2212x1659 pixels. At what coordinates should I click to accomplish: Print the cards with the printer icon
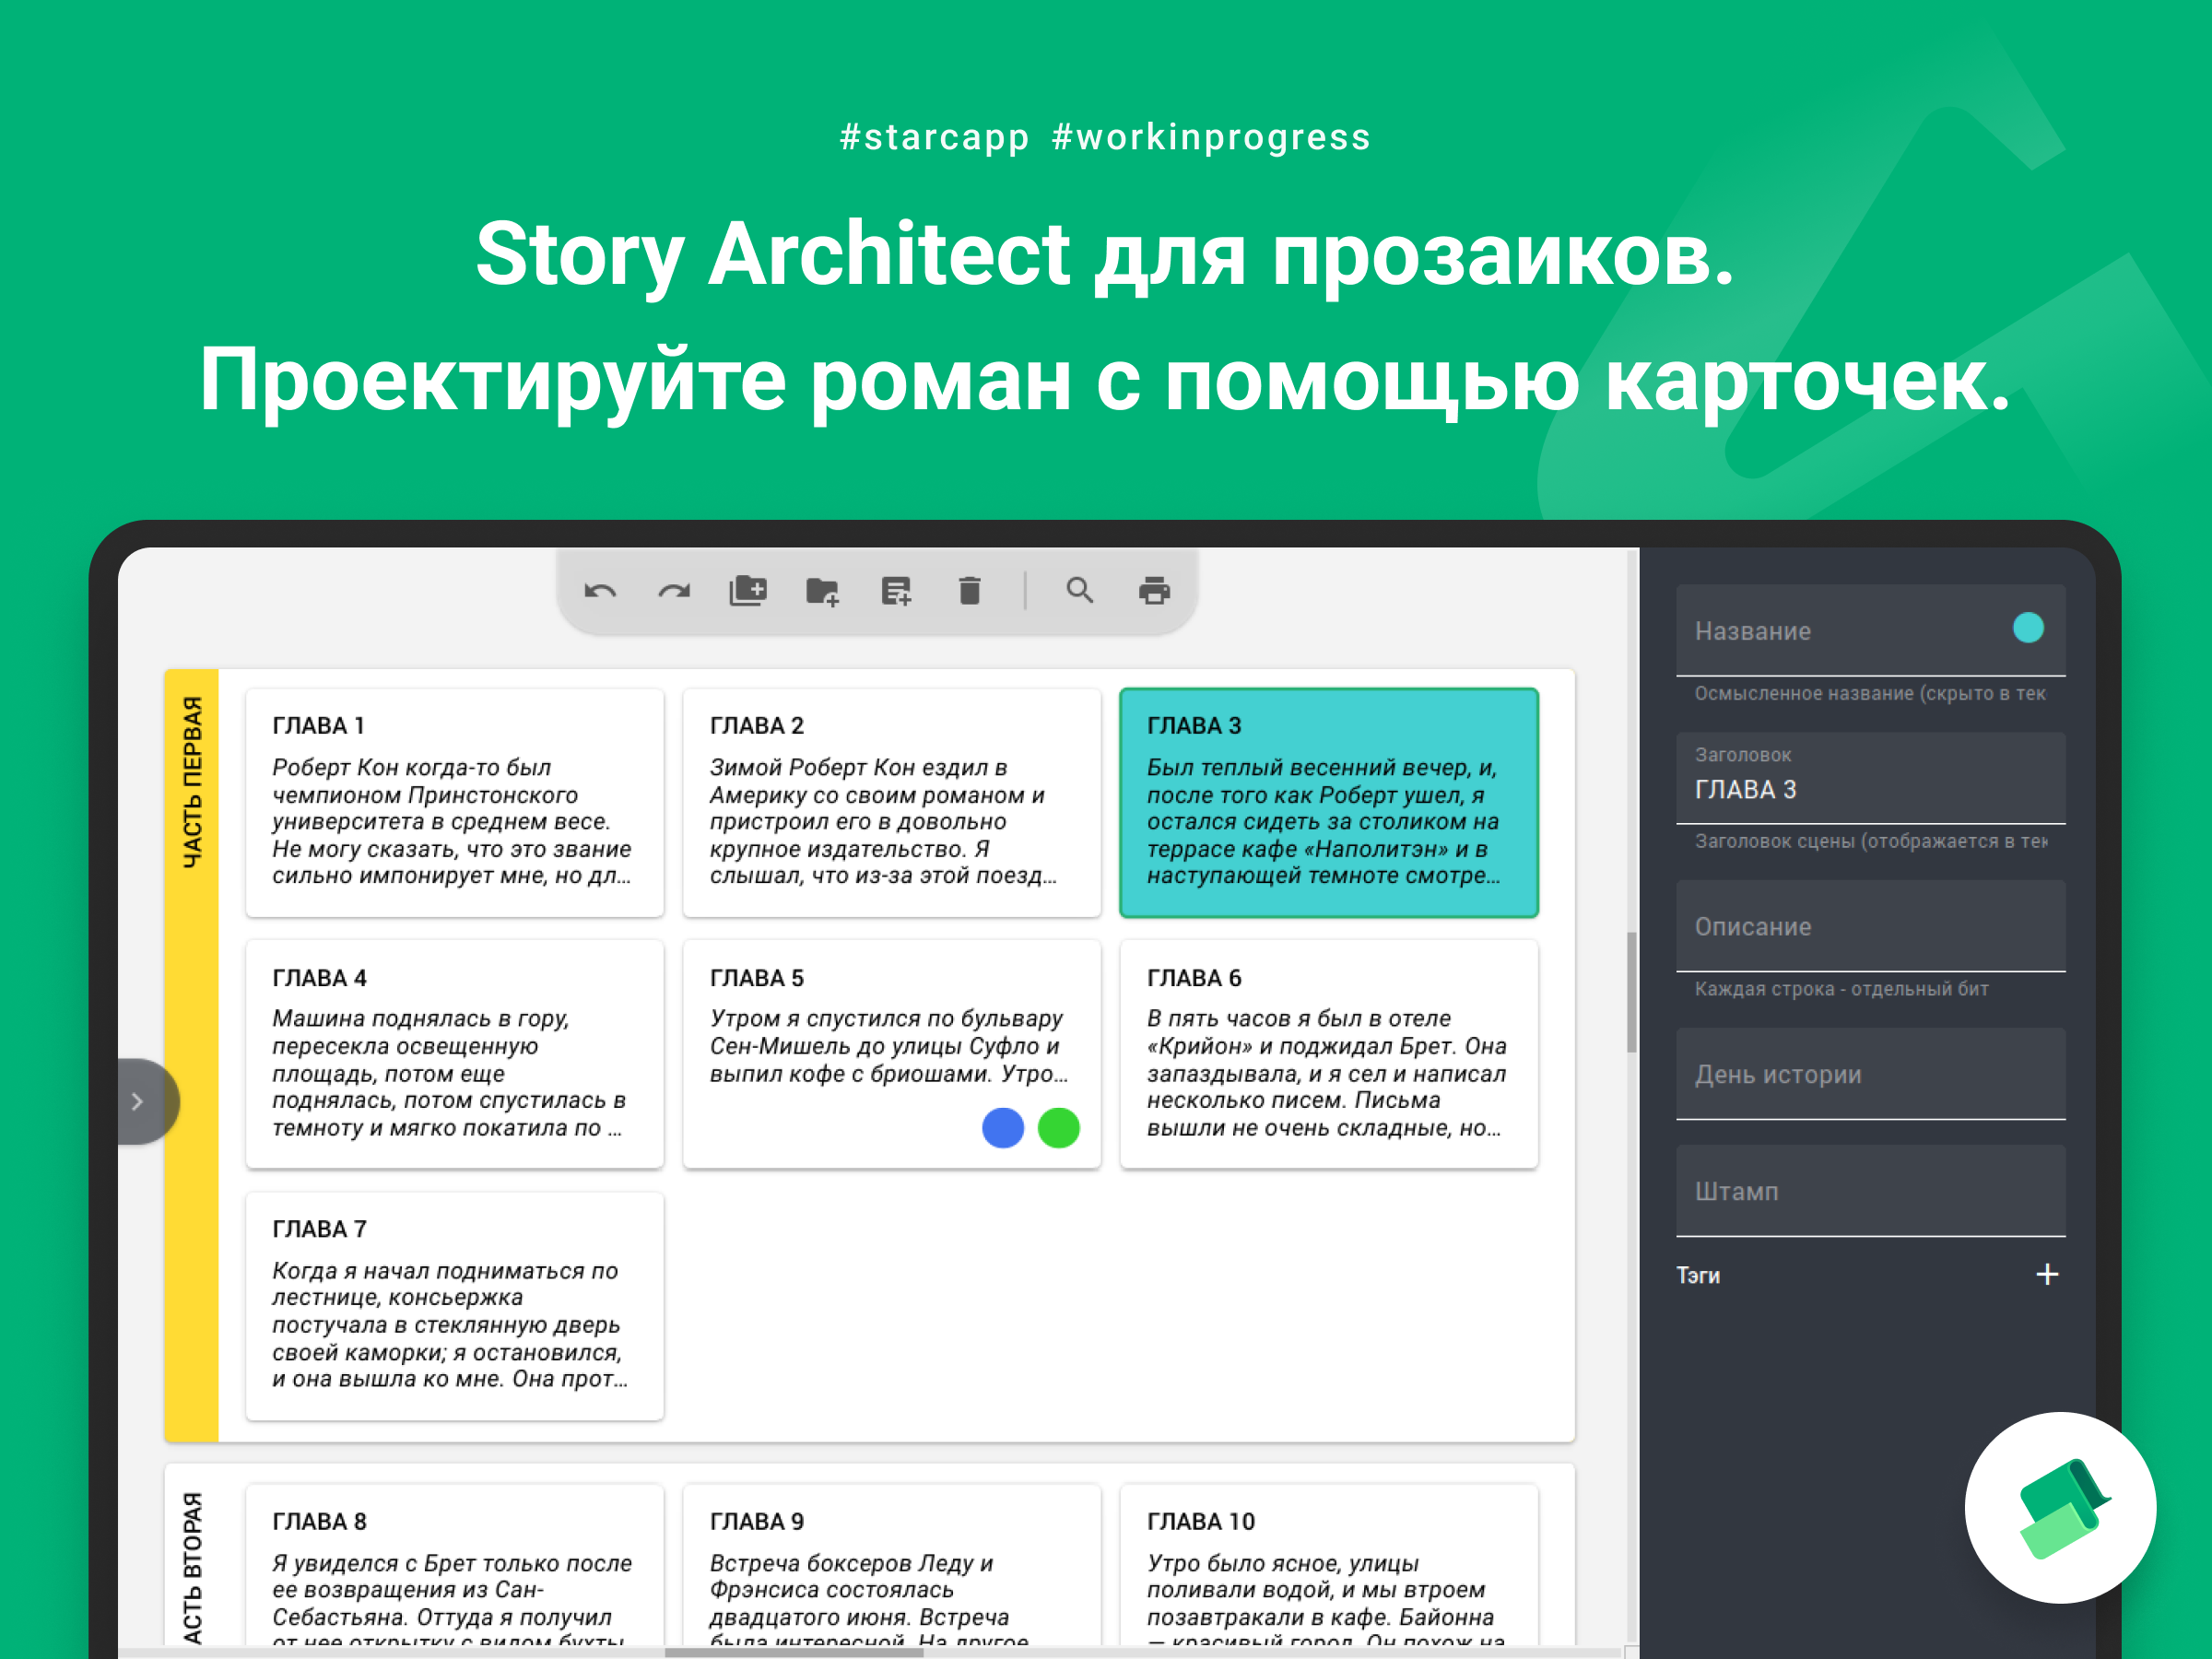(x=1154, y=591)
